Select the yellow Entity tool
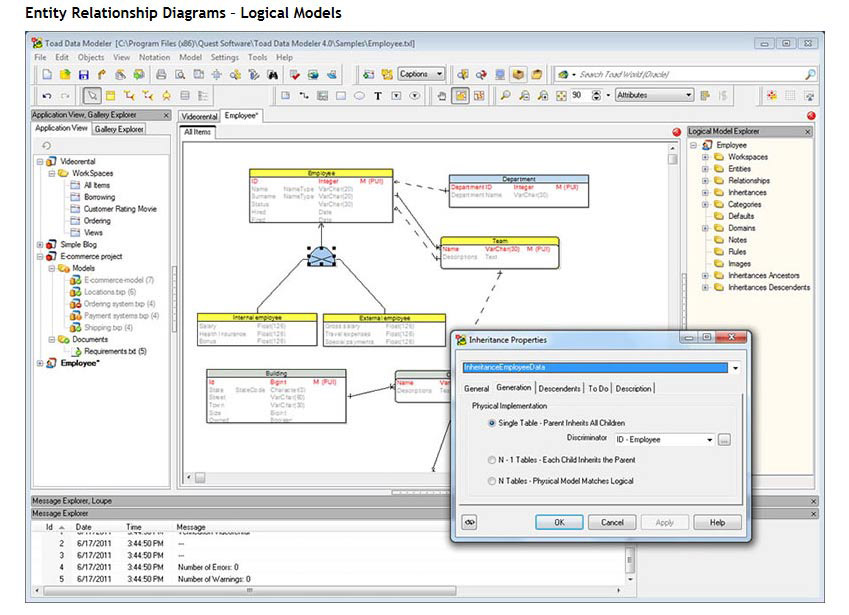Screen dimensions: 849x615 (x=110, y=96)
